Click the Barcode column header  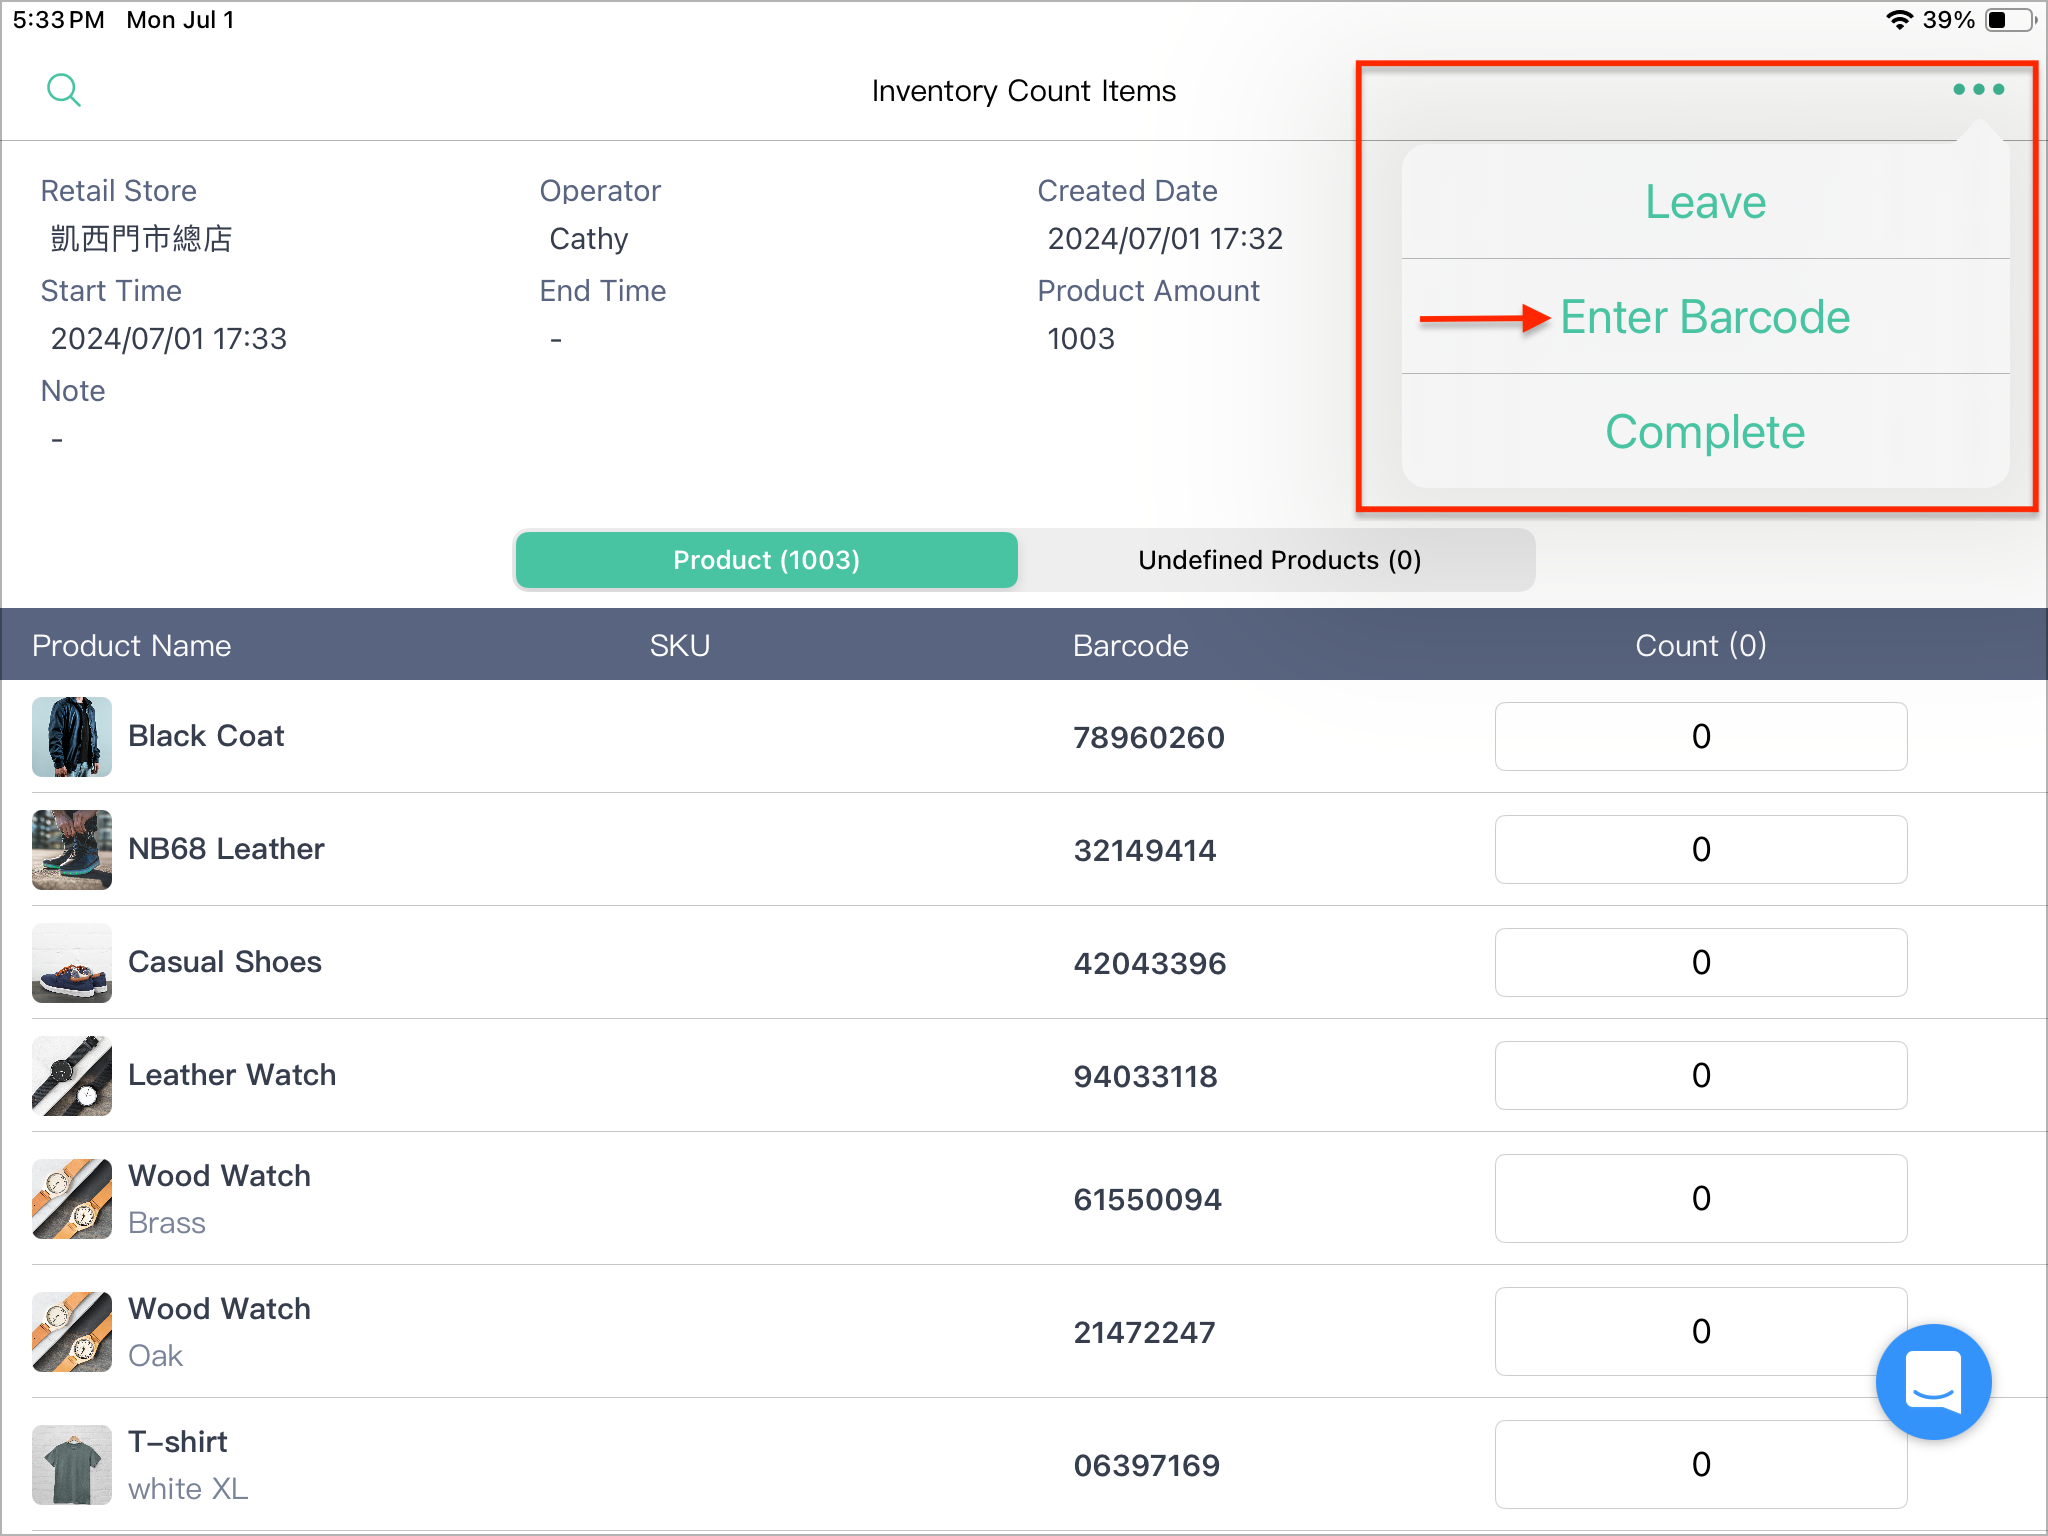pyautogui.click(x=1131, y=646)
